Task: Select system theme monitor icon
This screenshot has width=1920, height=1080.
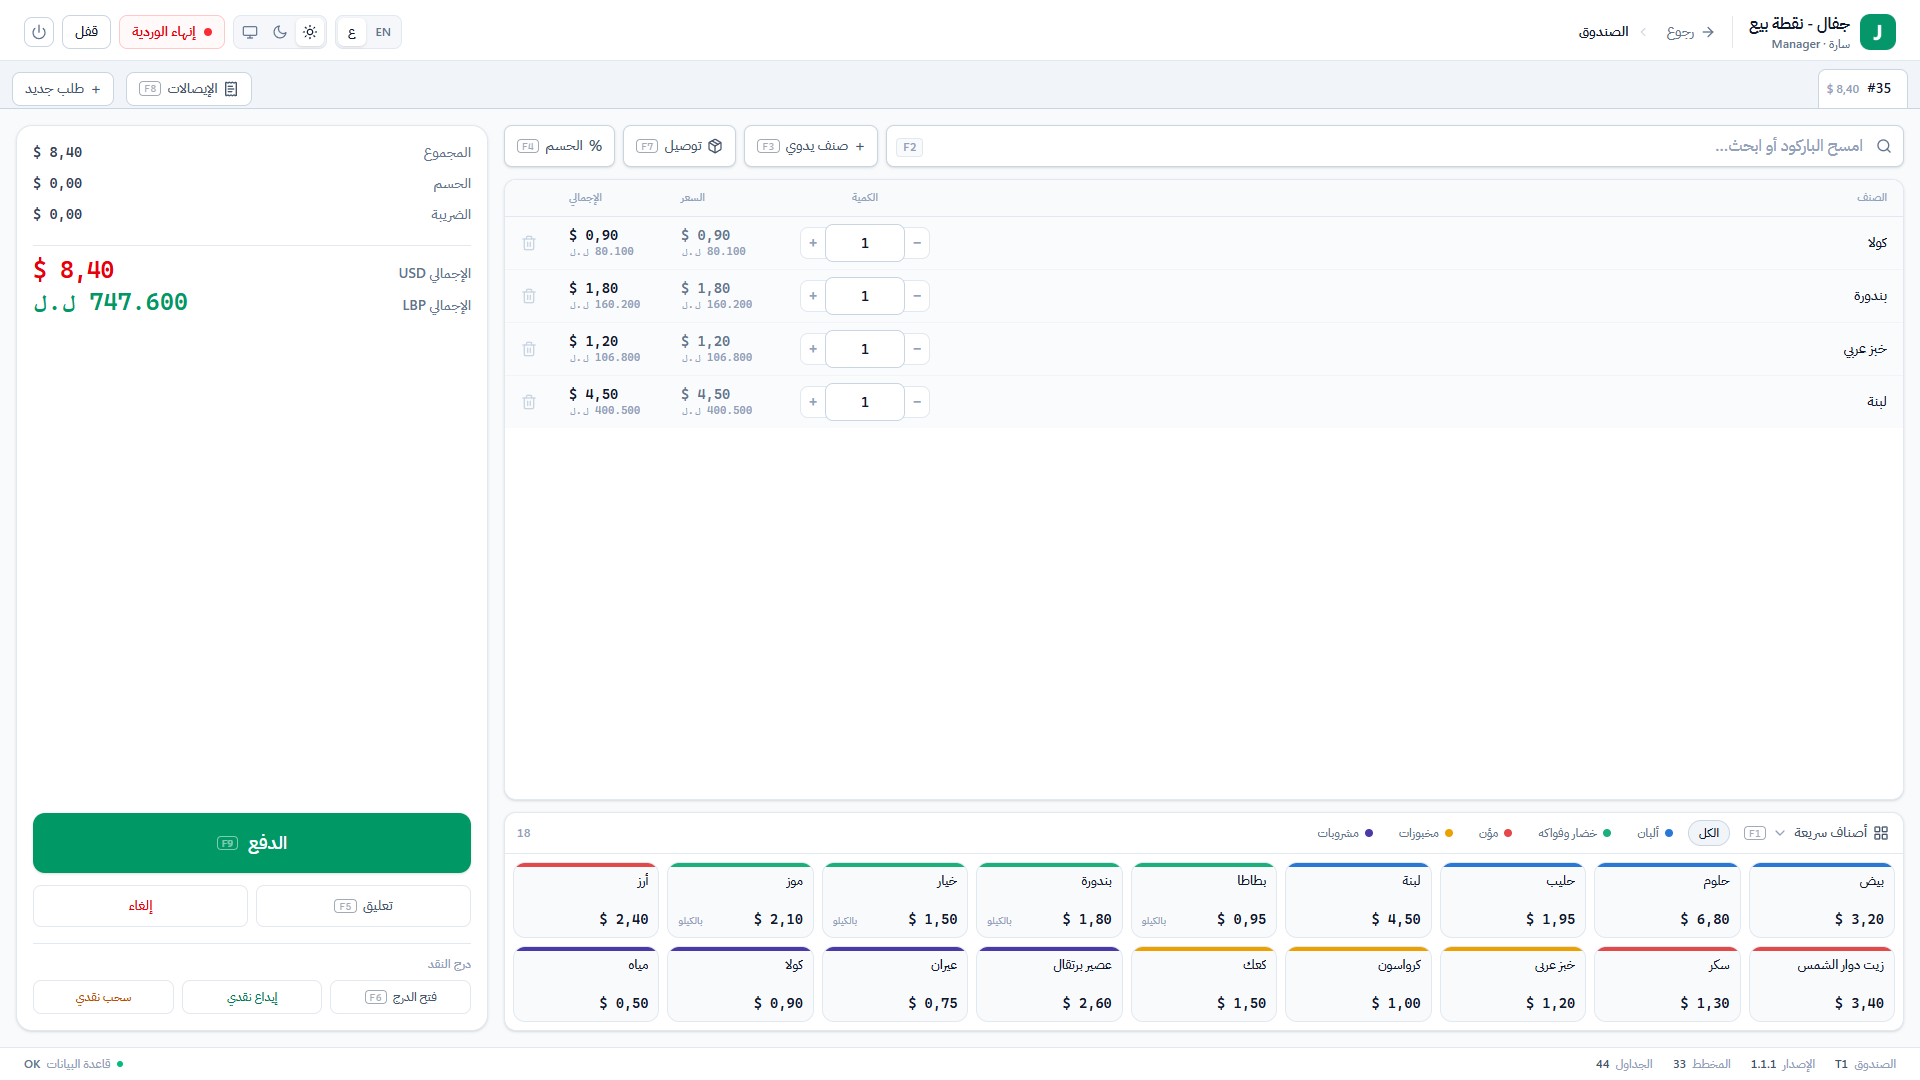Action: click(x=250, y=32)
